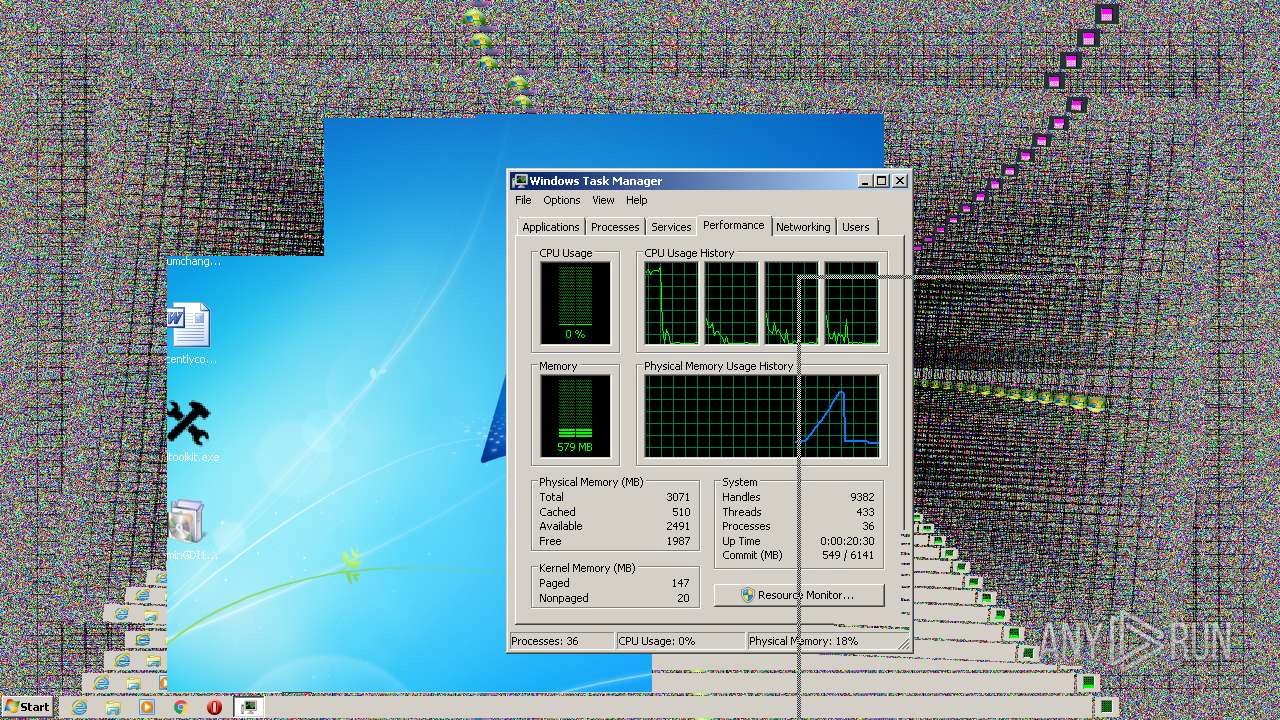The height and width of the screenshot is (720, 1280).
Task: Click the CPU Usage gauge
Action: pos(575,303)
